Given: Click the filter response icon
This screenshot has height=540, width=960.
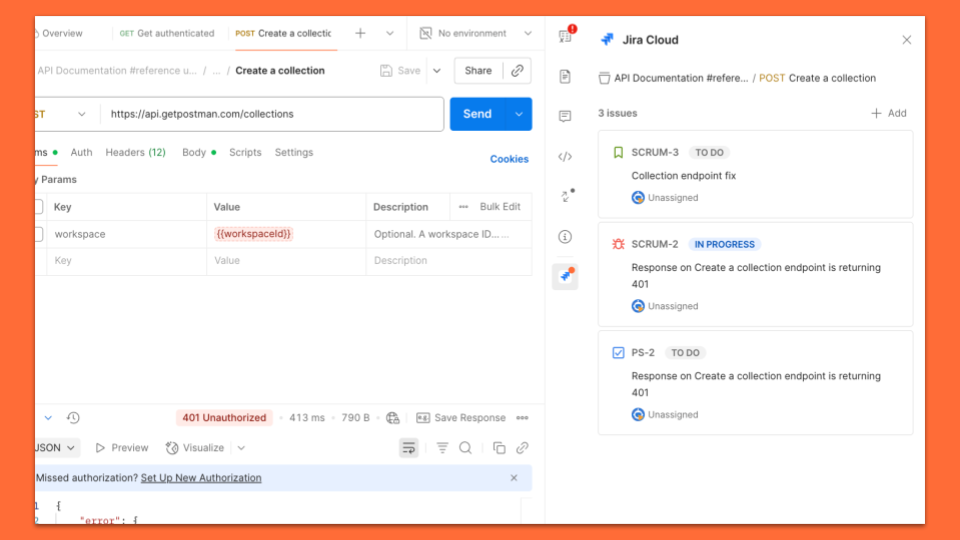Looking at the screenshot, I should pos(442,448).
